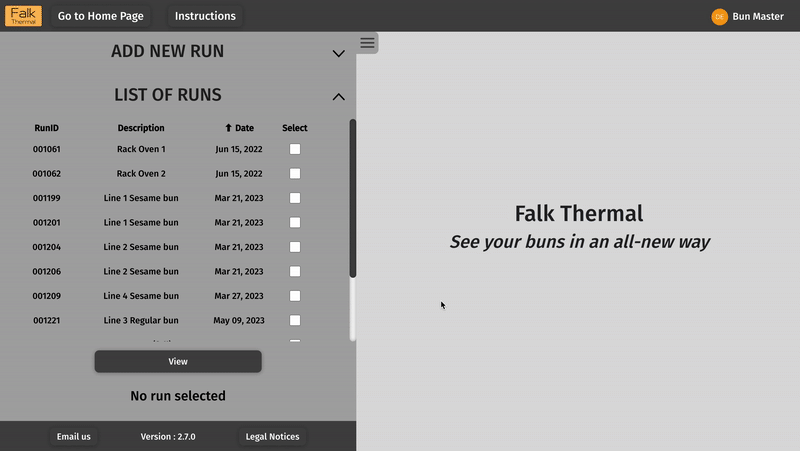Tick the checkbox for run 001199

pyautogui.click(x=295, y=198)
